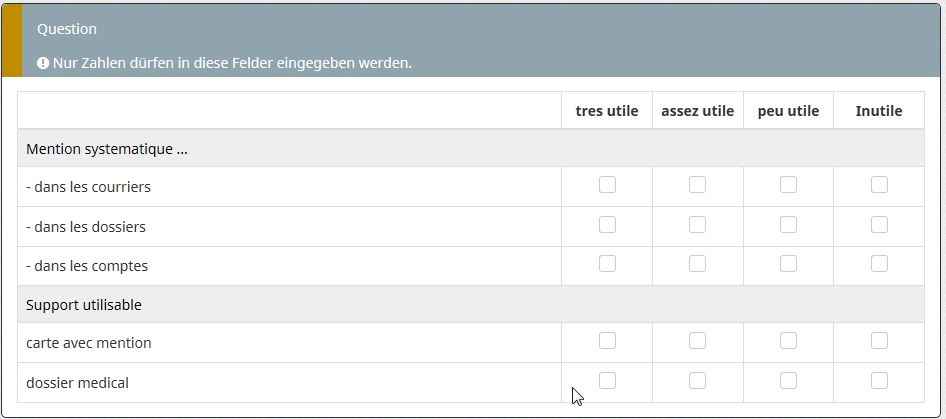946x419 pixels.
Task: Select 'peu utile' for dans les dossiers
Action: [x=788, y=225]
